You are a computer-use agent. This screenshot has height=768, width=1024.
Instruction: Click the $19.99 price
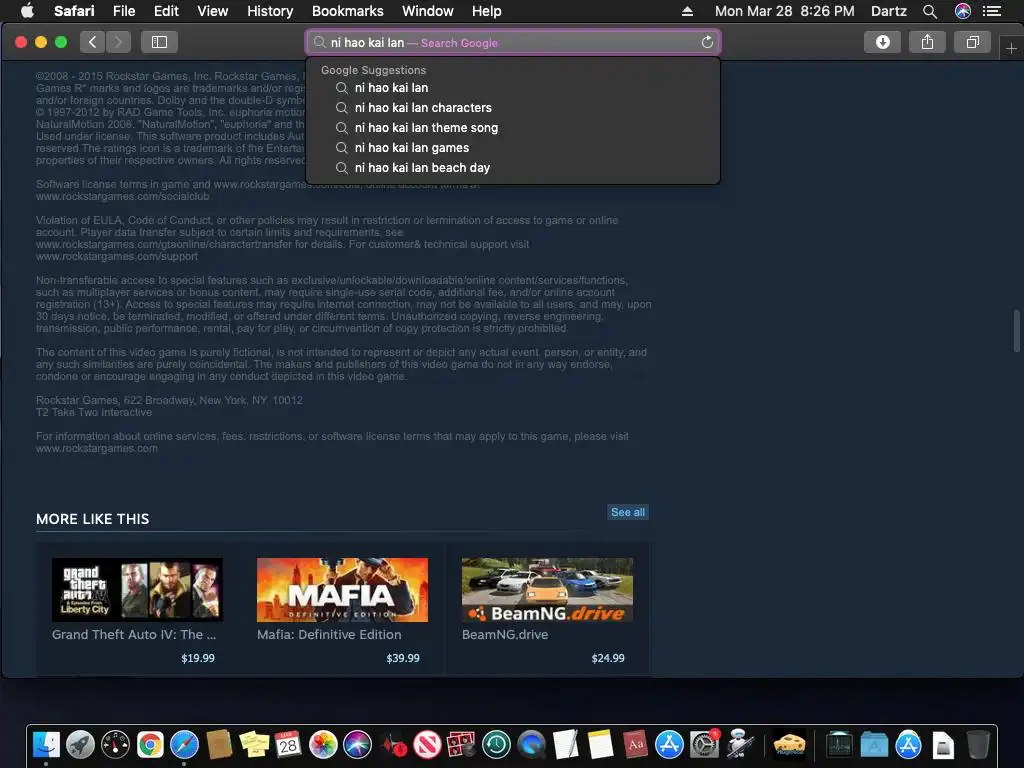coord(198,658)
